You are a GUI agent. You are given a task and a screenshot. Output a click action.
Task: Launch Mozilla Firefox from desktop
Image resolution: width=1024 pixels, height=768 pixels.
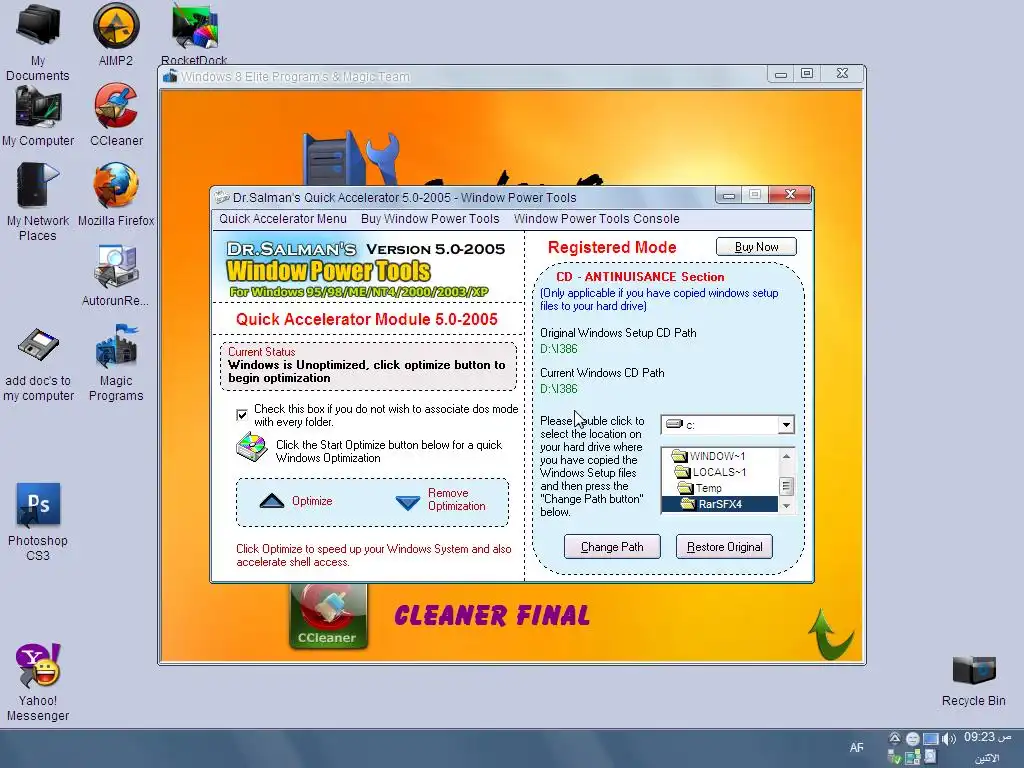pyautogui.click(x=116, y=195)
